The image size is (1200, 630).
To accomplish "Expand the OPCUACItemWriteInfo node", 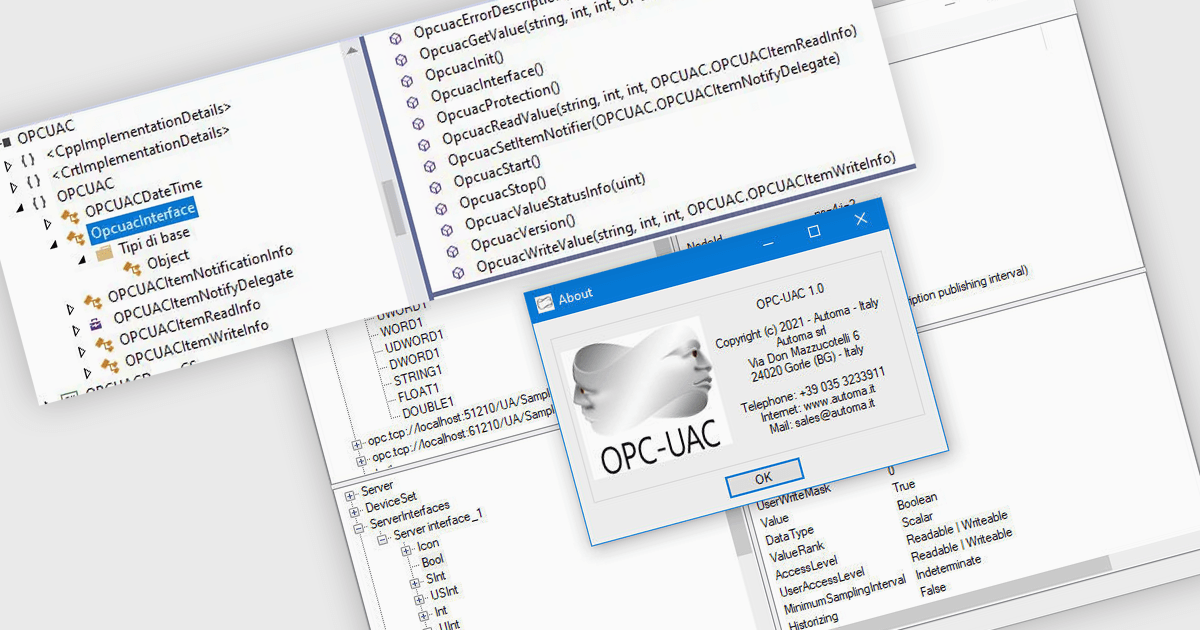I will pyautogui.click(x=88, y=373).
